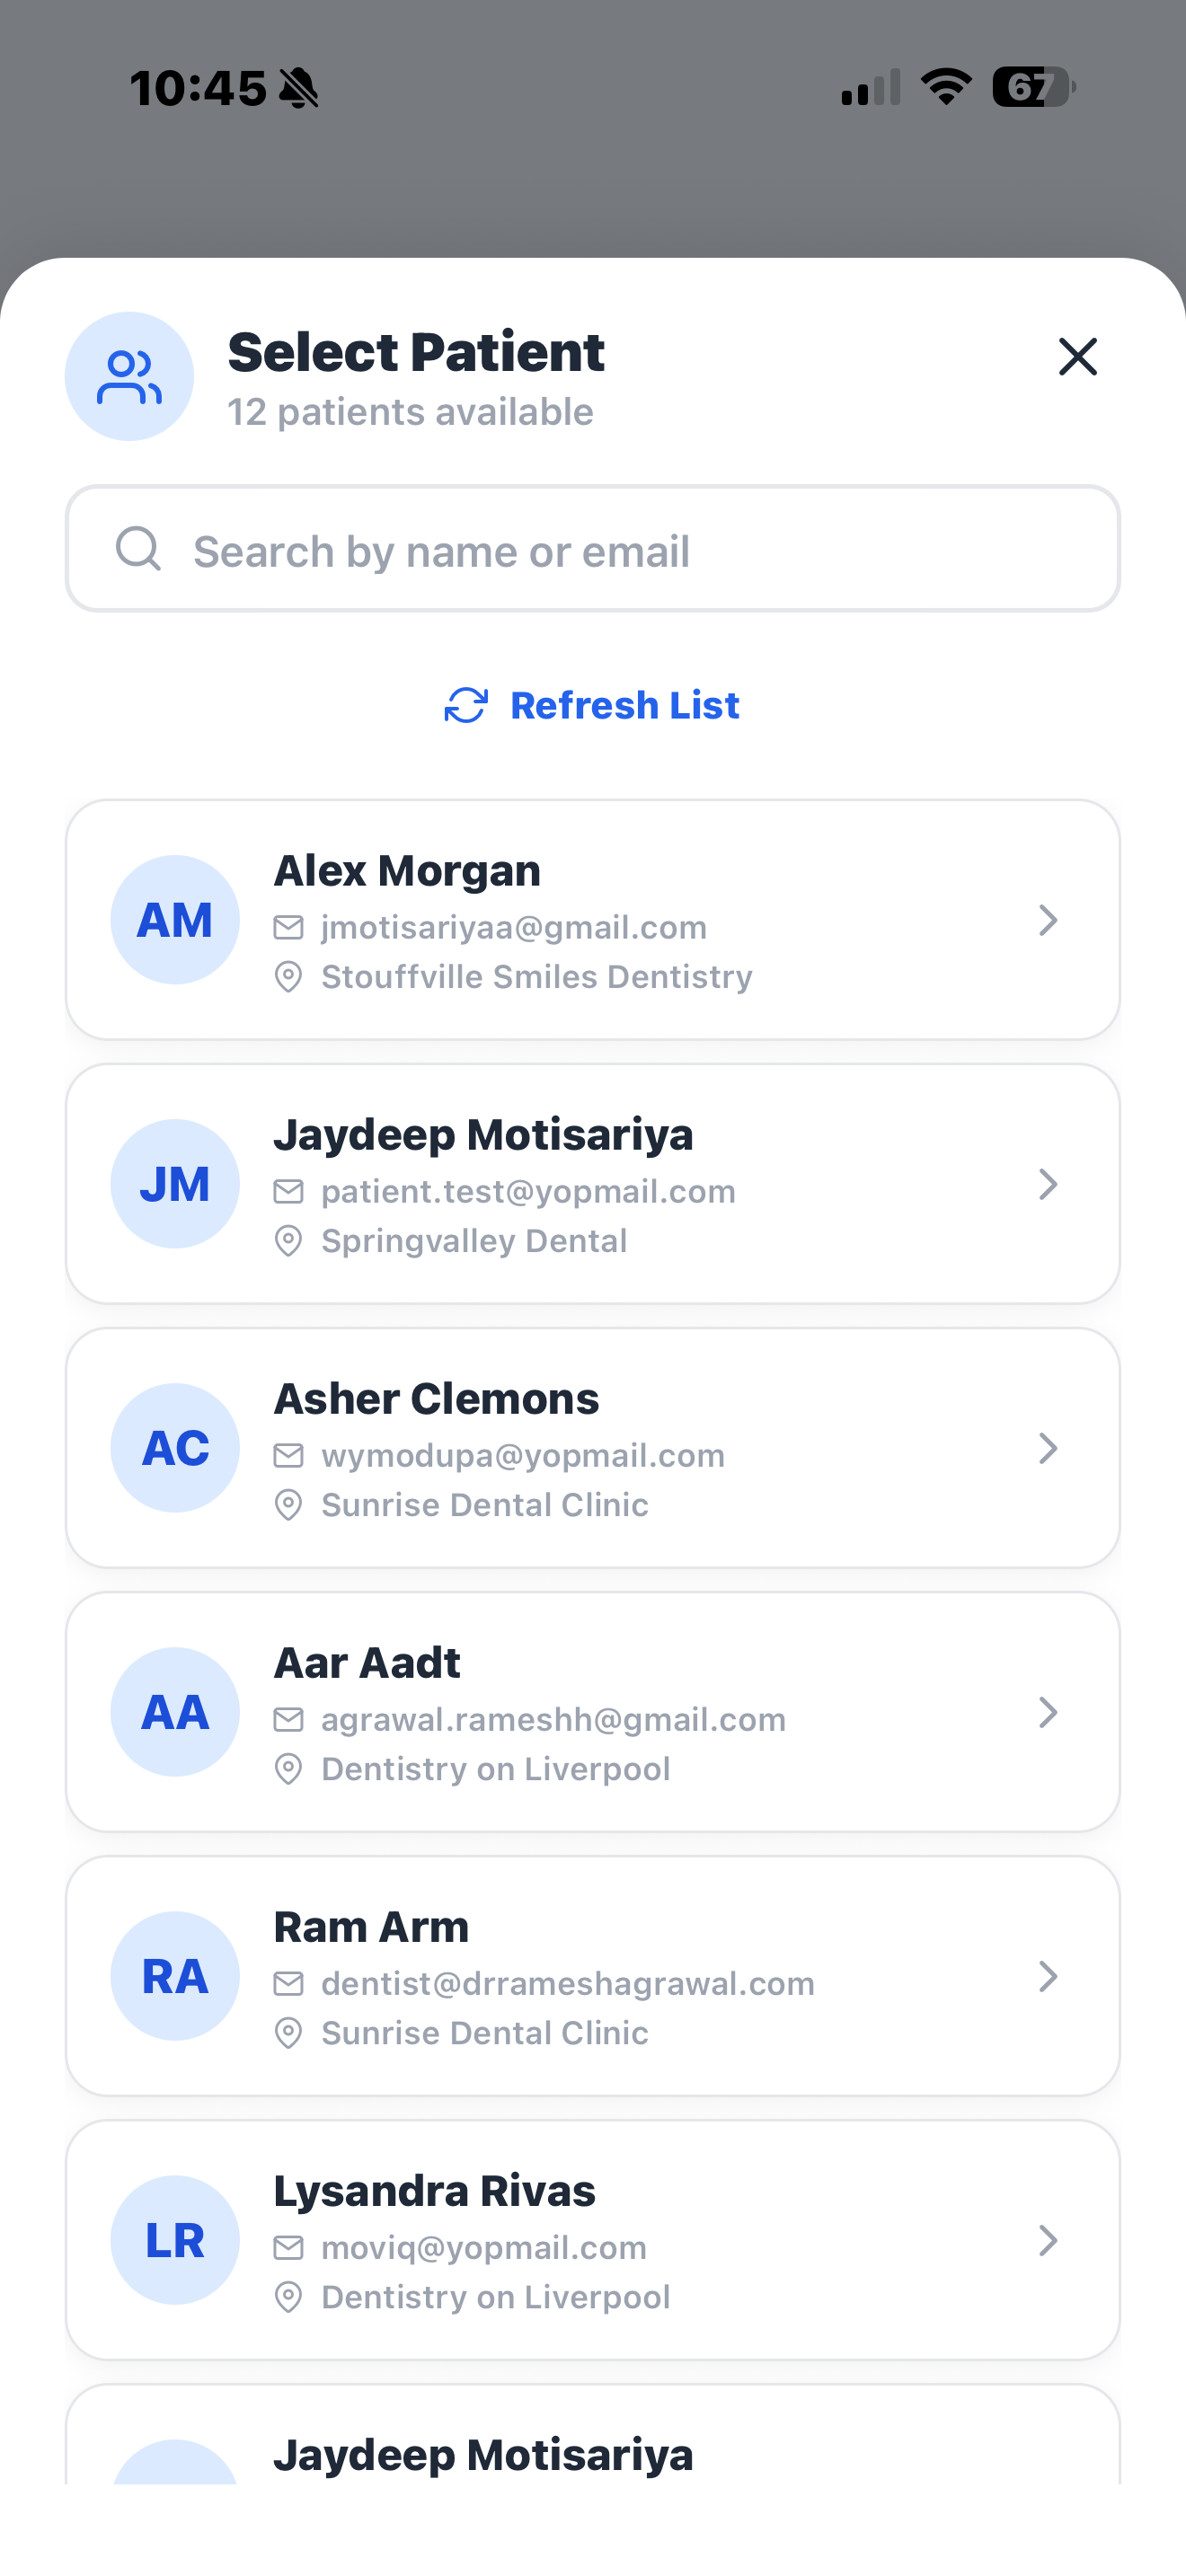Tap location pin beside Springvalley Dental
1186x2576 pixels.
click(x=288, y=1241)
